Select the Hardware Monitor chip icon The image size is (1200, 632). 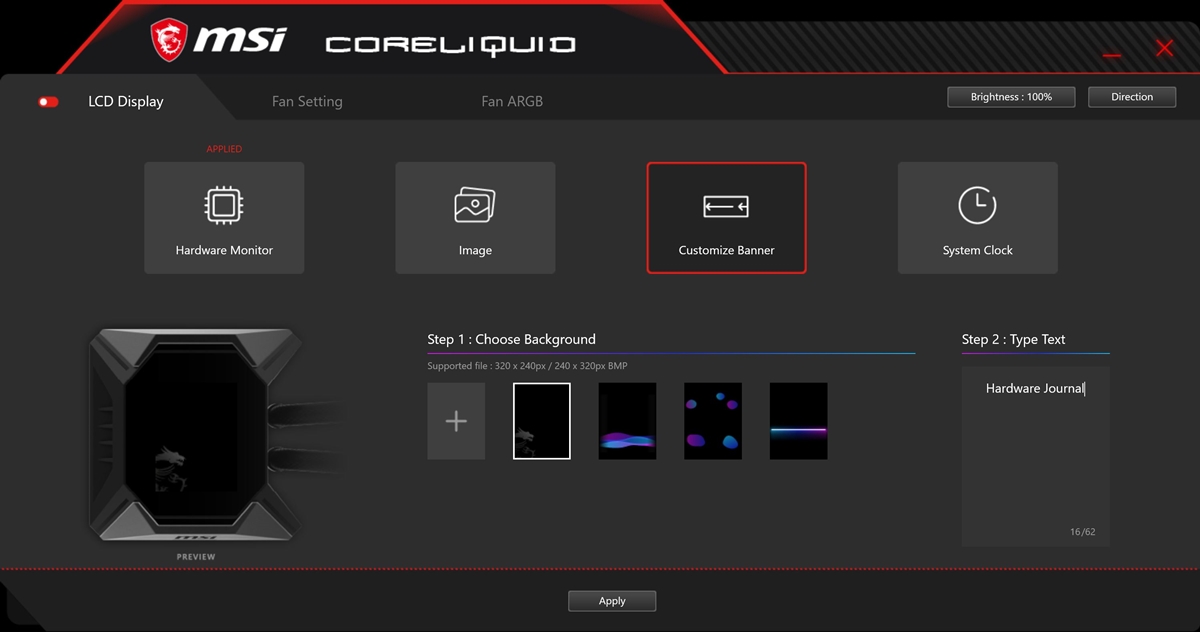pyautogui.click(x=224, y=206)
